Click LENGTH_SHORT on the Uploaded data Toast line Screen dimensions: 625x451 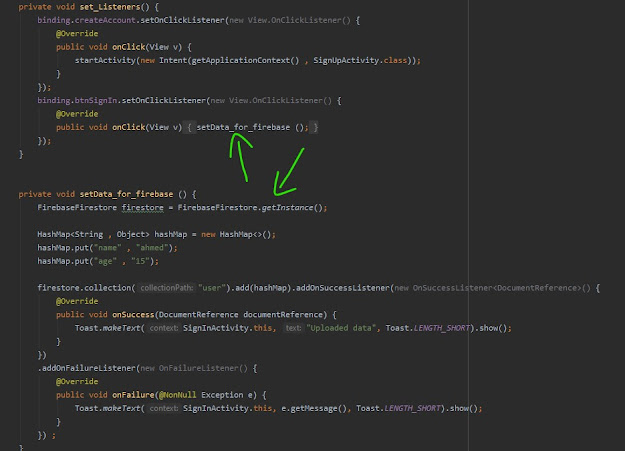click(x=442, y=328)
